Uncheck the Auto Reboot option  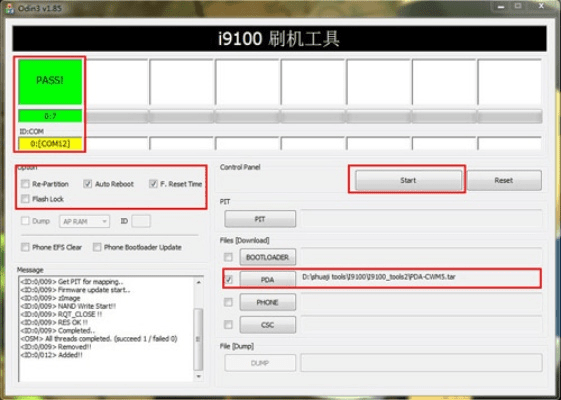point(87,184)
